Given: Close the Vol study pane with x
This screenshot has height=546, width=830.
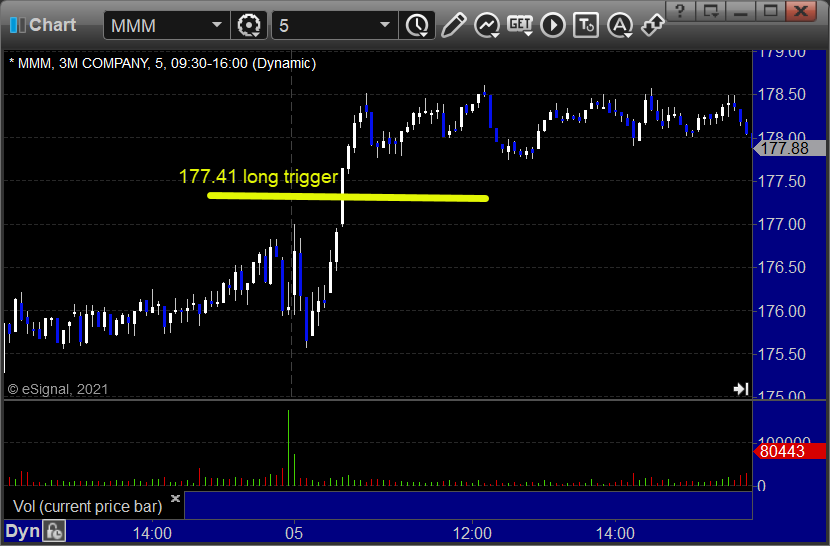Looking at the screenshot, I should point(175,498).
